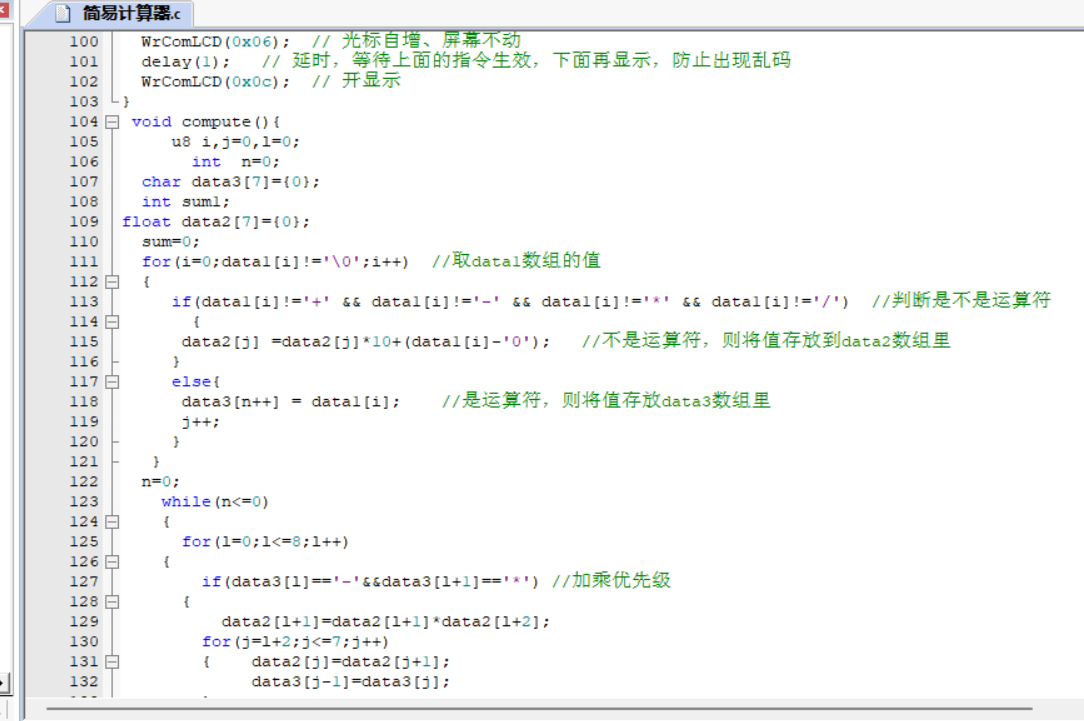Click on 'for(j=l+2;j<=7;j++)' line
This screenshot has height=721, width=1084.
click(x=295, y=642)
